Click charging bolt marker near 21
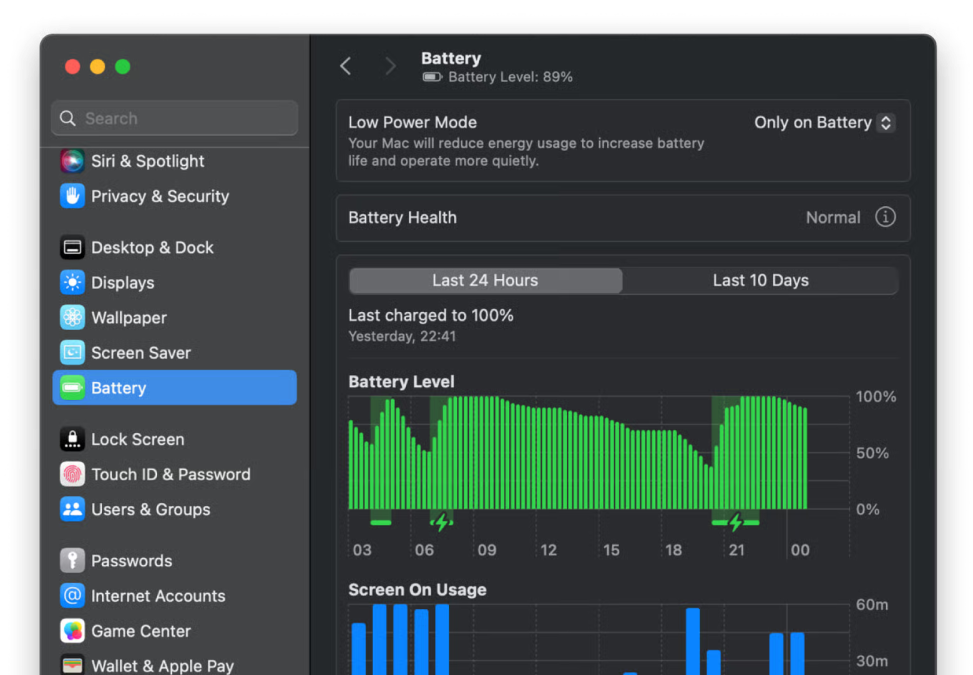 pos(736,522)
